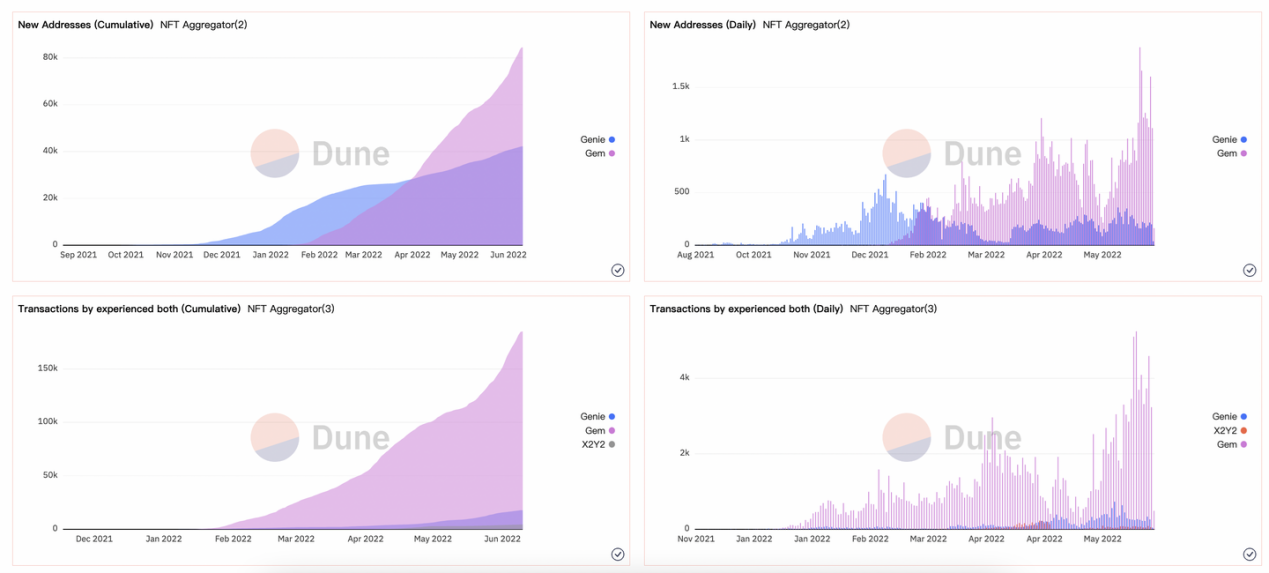
Task: Click NFT Aggregator(2) beside New Addresses (Daily)
Action: pos(806,24)
